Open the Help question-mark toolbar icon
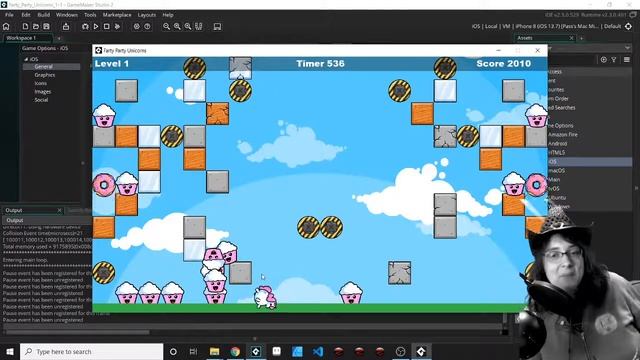 147,27
